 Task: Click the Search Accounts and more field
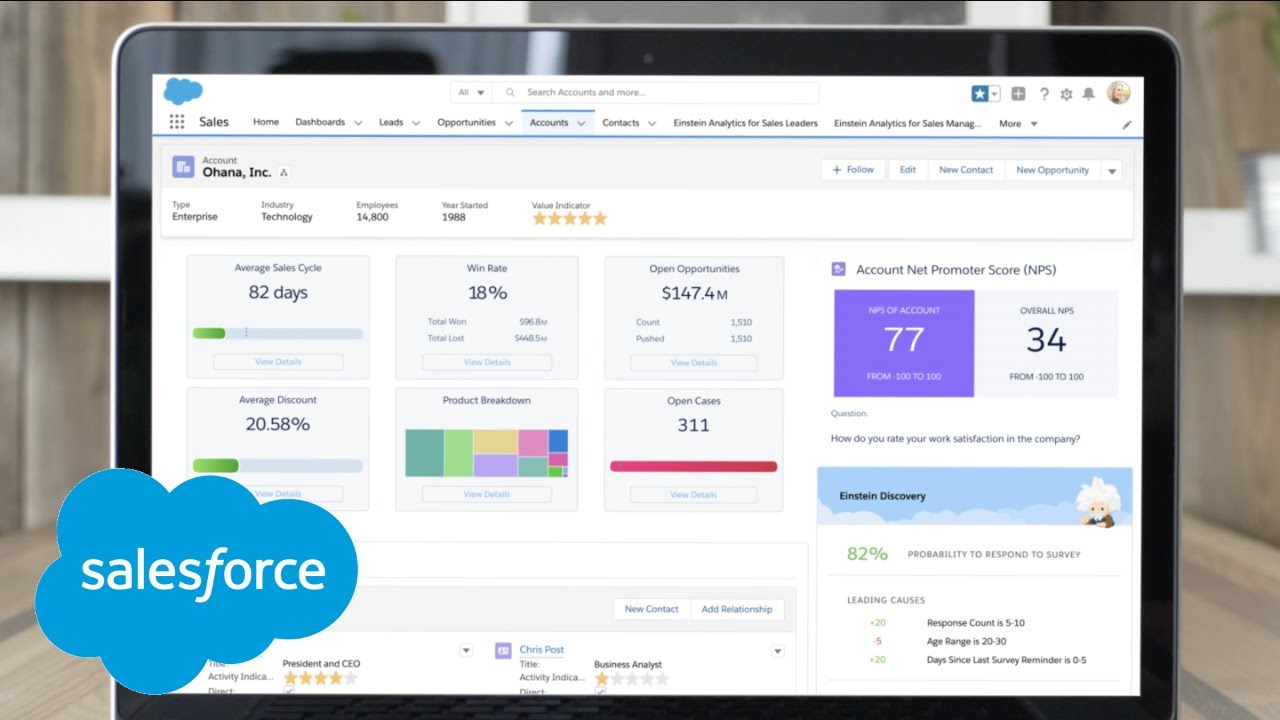click(x=656, y=93)
